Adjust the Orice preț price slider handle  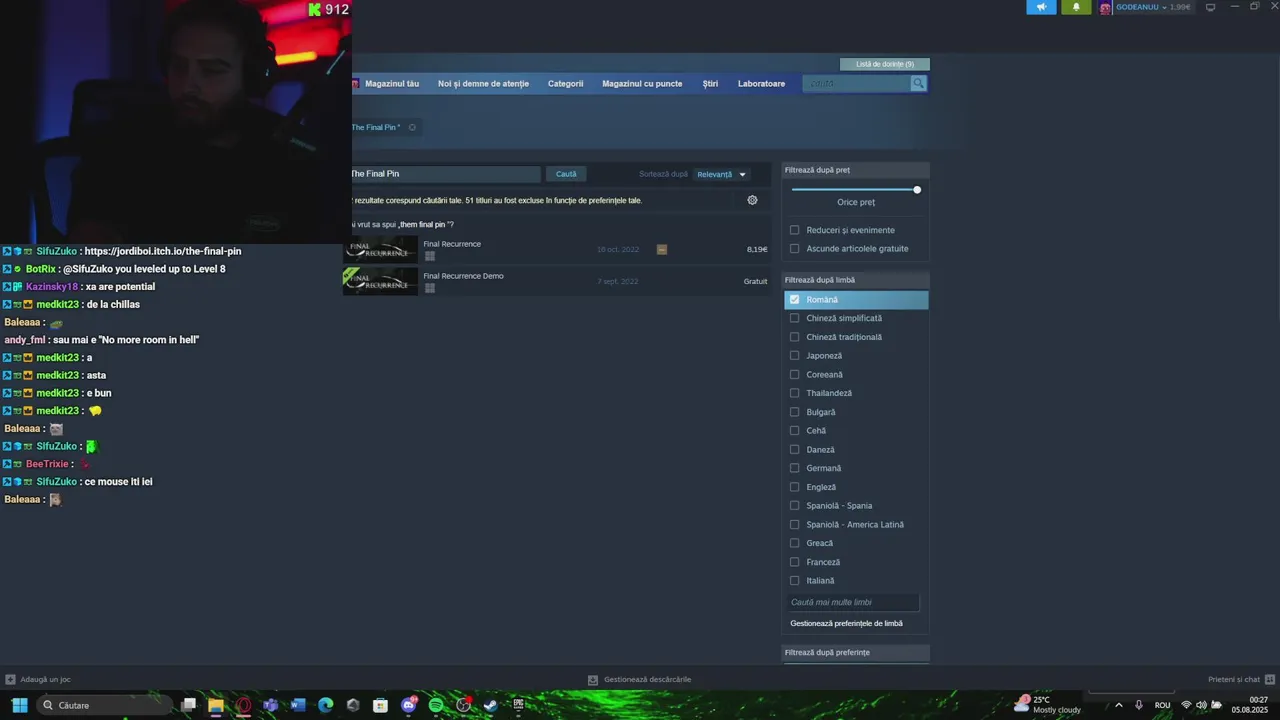point(917,190)
